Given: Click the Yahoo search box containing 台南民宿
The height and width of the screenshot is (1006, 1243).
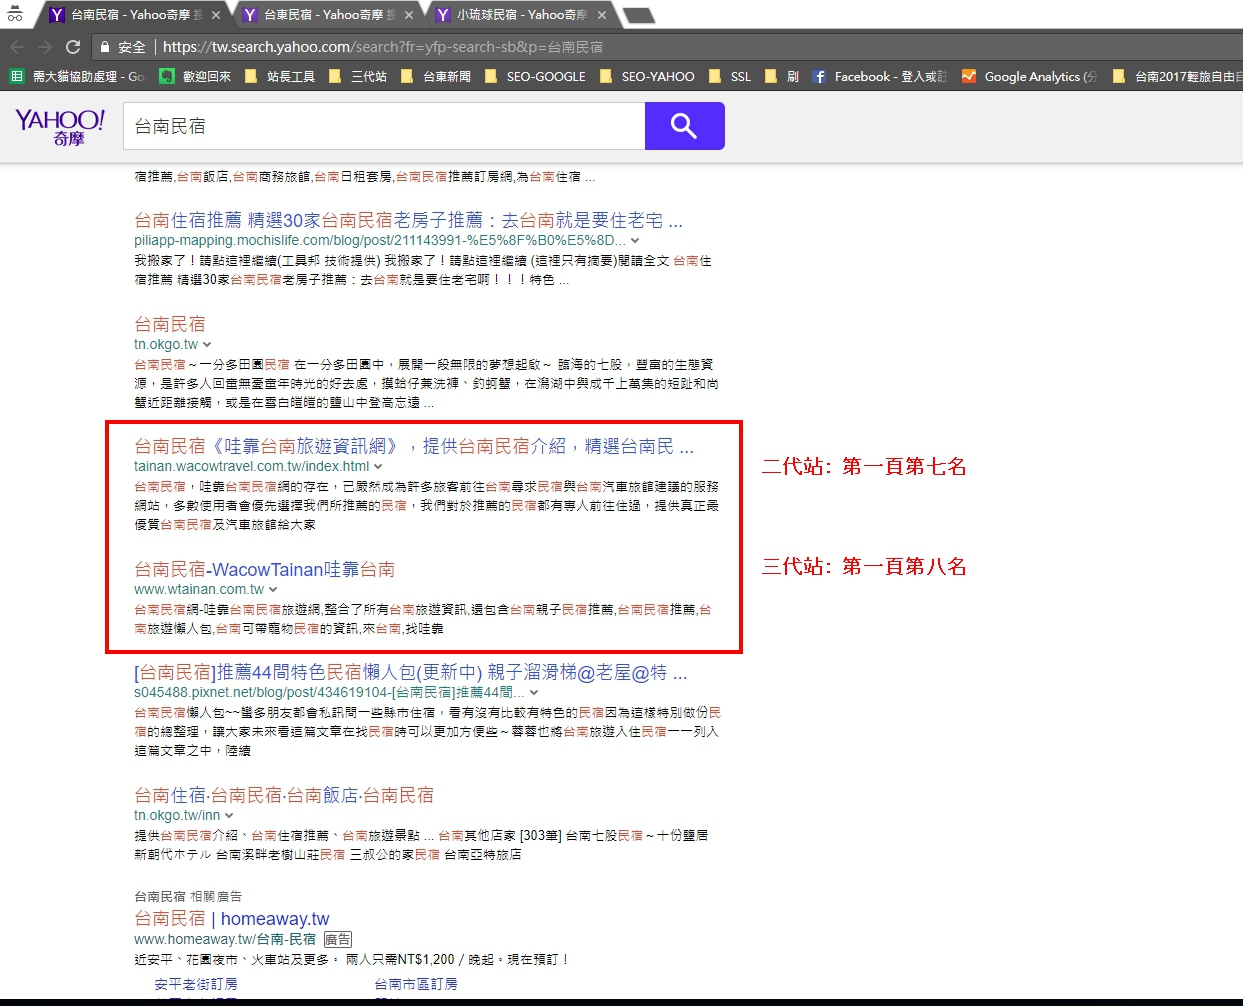Looking at the screenshot, I should (x=385, y=126).
